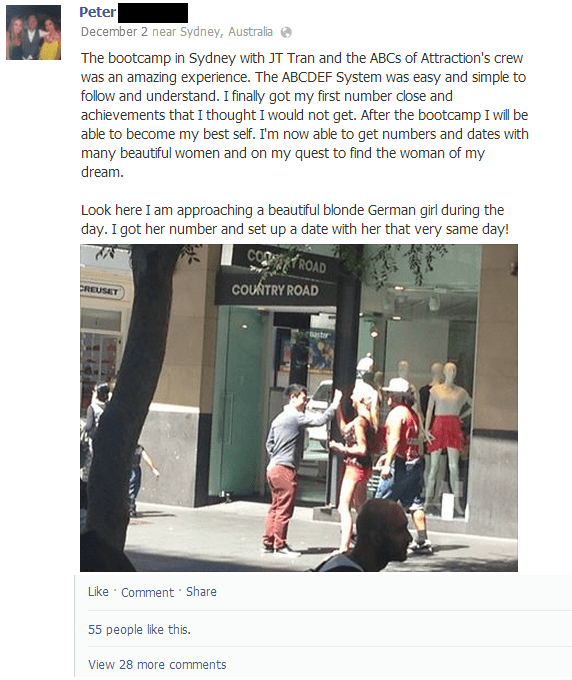Click the bootcamp post text paragraph

304,115
